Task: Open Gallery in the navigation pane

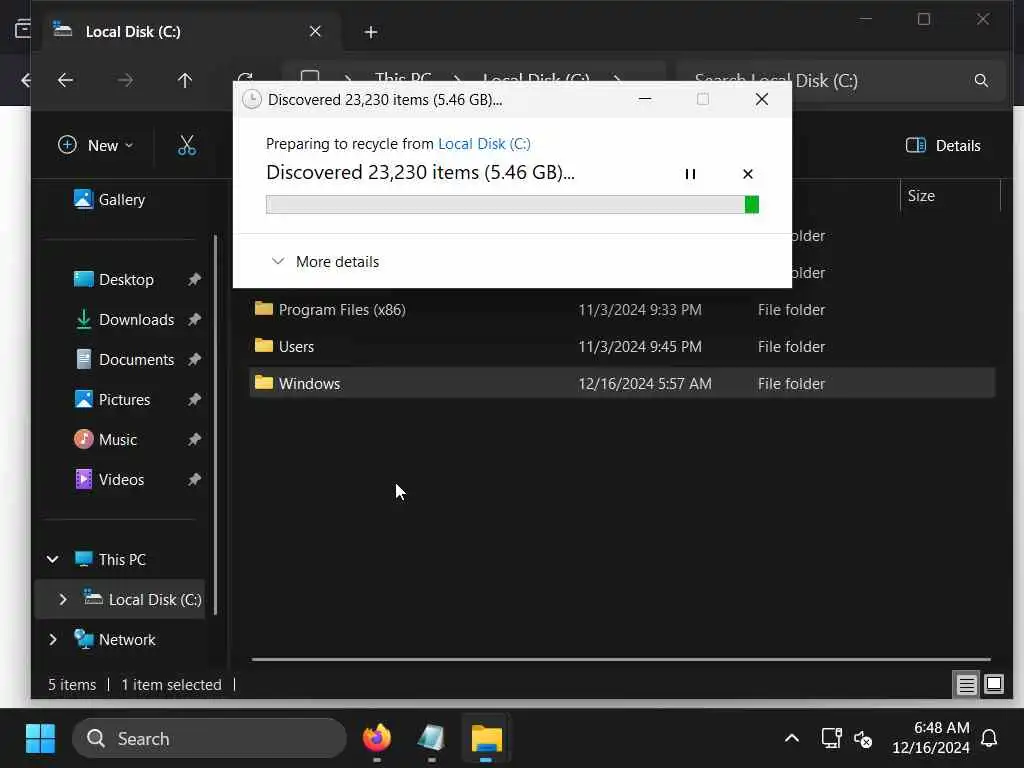Action: pyautogui.click(x=109, y=199)
